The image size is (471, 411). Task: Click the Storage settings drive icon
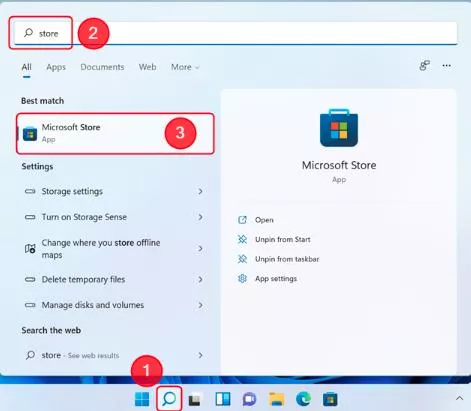point(30,191)
